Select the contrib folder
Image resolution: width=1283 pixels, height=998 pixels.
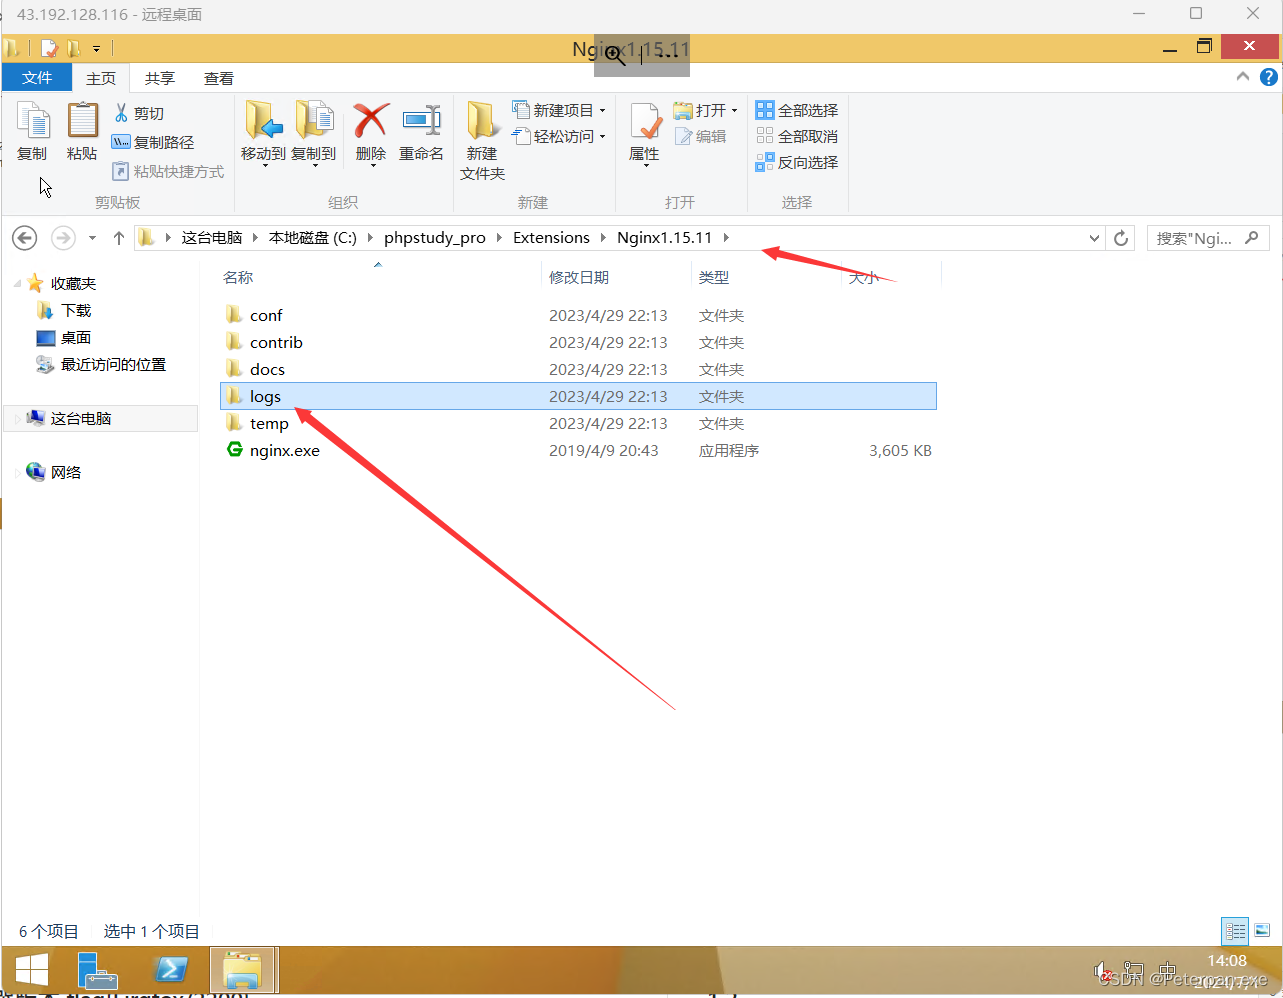[578, 342]
